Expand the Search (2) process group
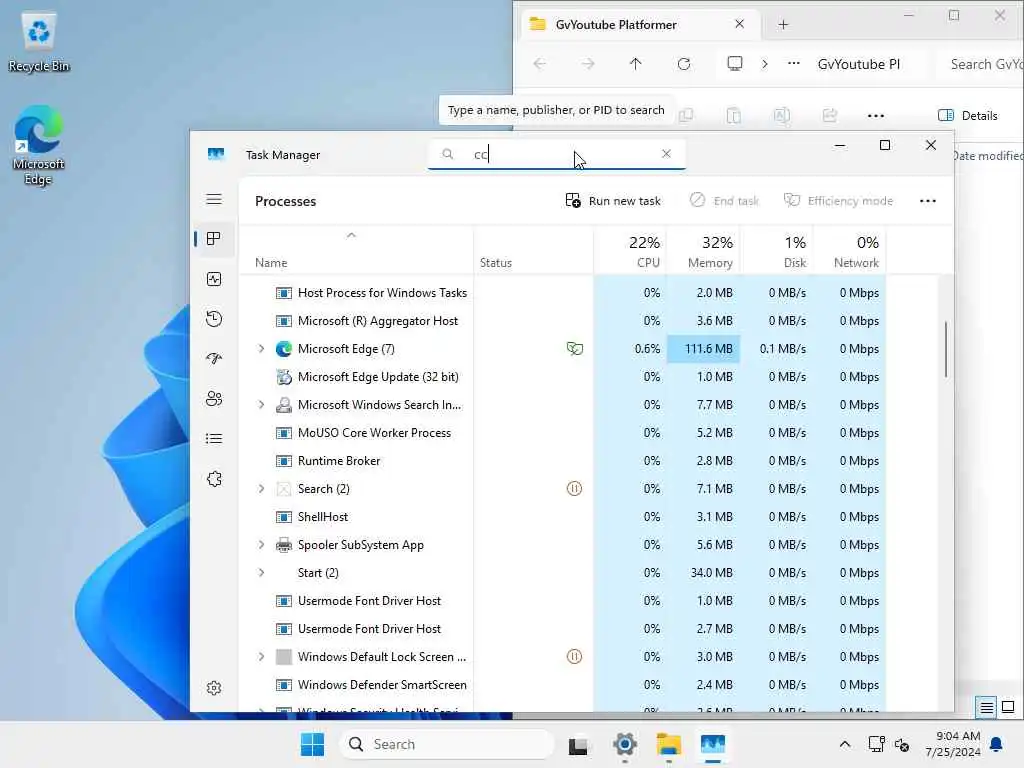 pyautogui.click(x=261, y=488)
